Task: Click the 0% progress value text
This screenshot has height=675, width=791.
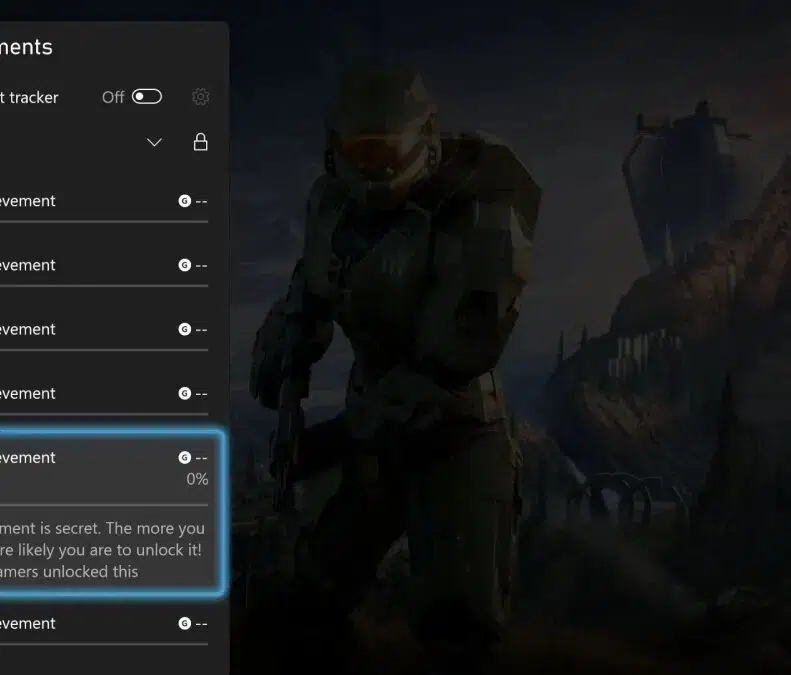Action: coord(197,479)
